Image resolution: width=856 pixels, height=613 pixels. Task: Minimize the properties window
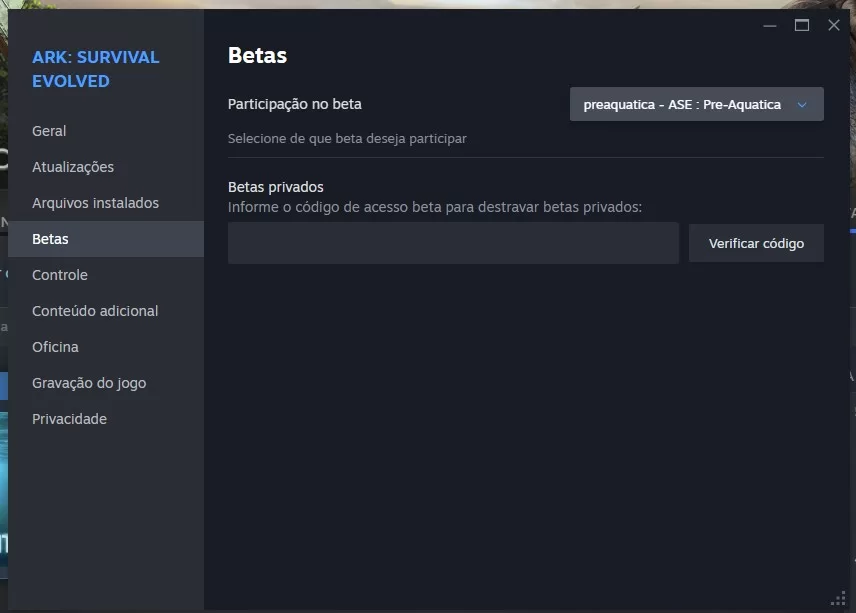769,25
